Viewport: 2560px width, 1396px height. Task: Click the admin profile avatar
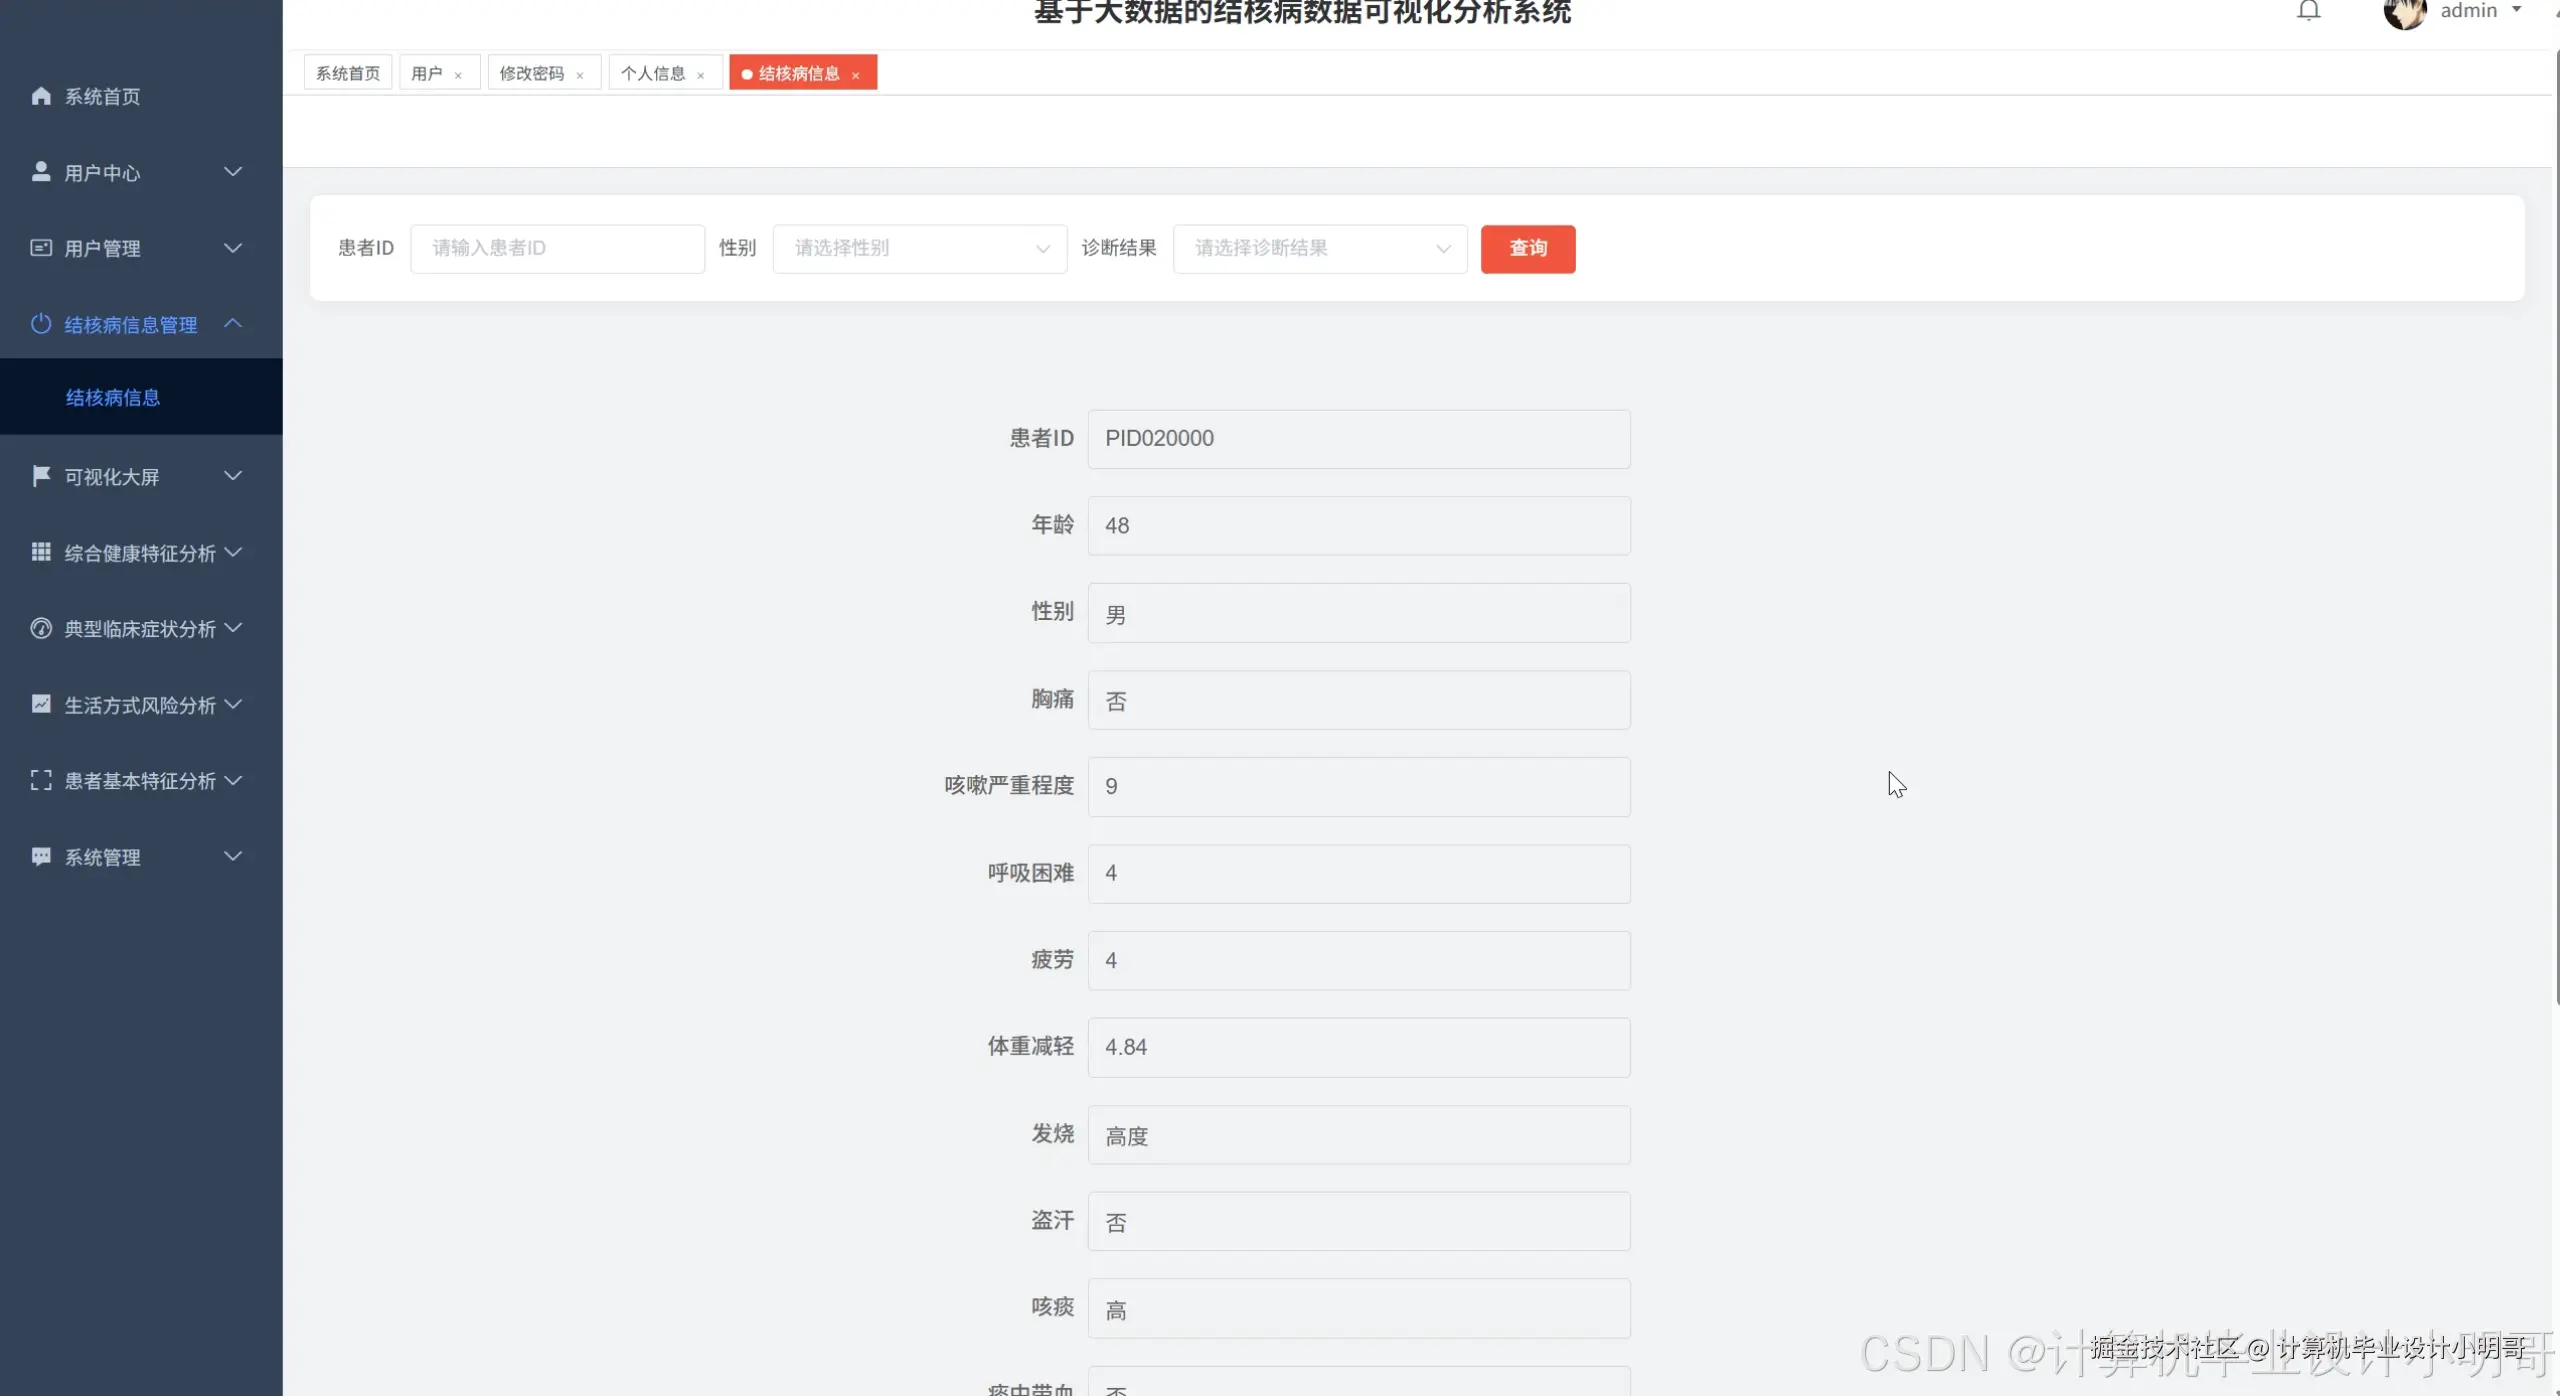click(2407, 15)
